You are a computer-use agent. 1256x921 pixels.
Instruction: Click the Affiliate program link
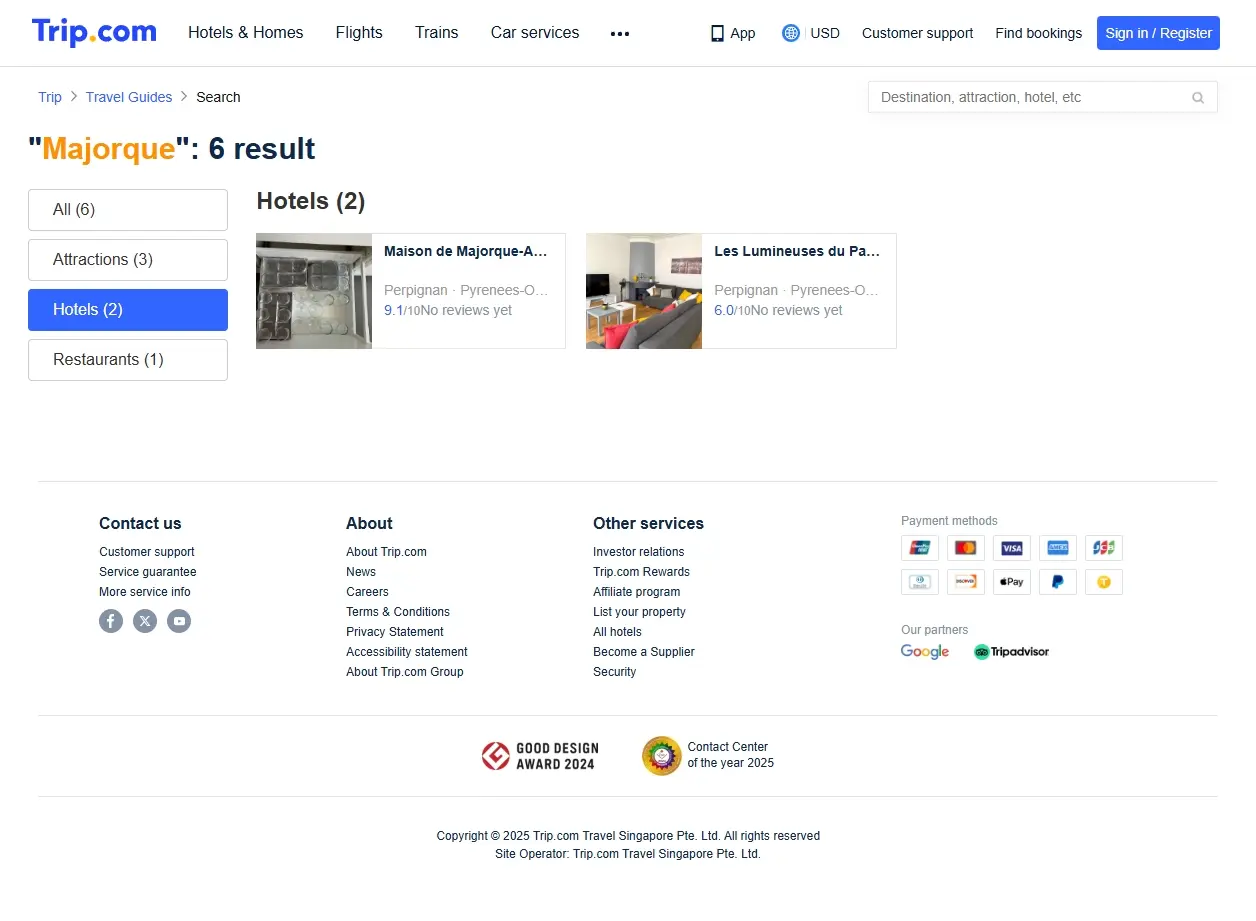pos(637,592)
